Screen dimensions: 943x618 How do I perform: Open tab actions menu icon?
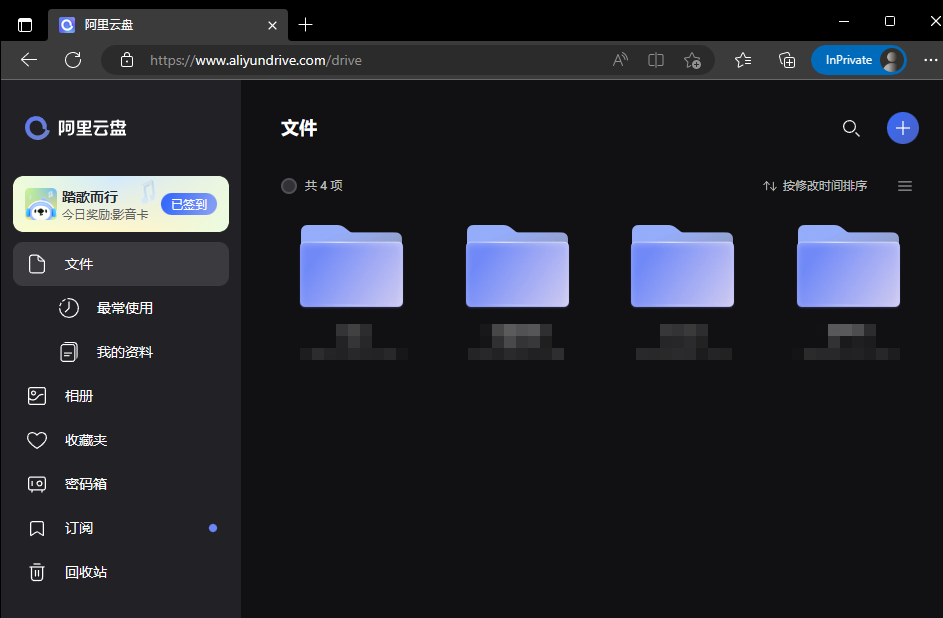[x=25, y=25]
